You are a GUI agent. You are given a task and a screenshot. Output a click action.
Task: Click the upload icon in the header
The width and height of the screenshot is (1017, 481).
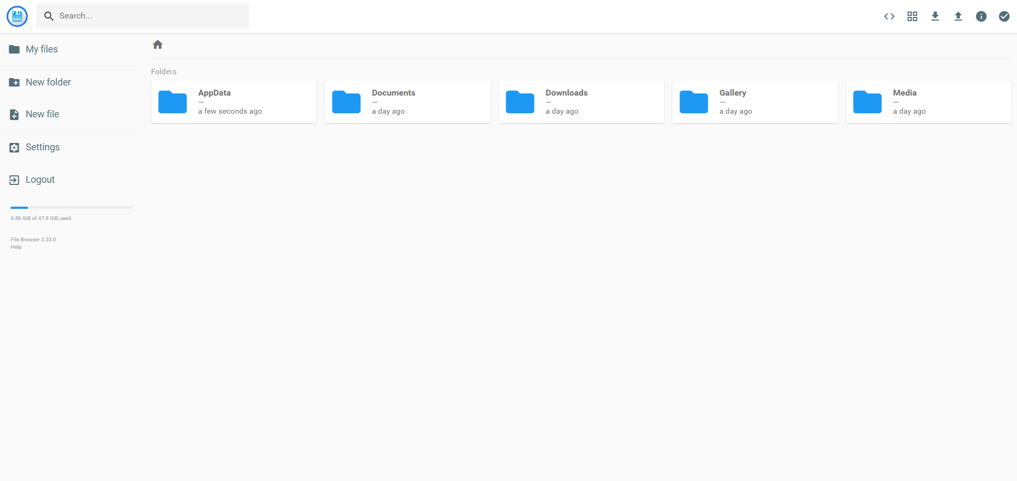[x=958, y=16]
